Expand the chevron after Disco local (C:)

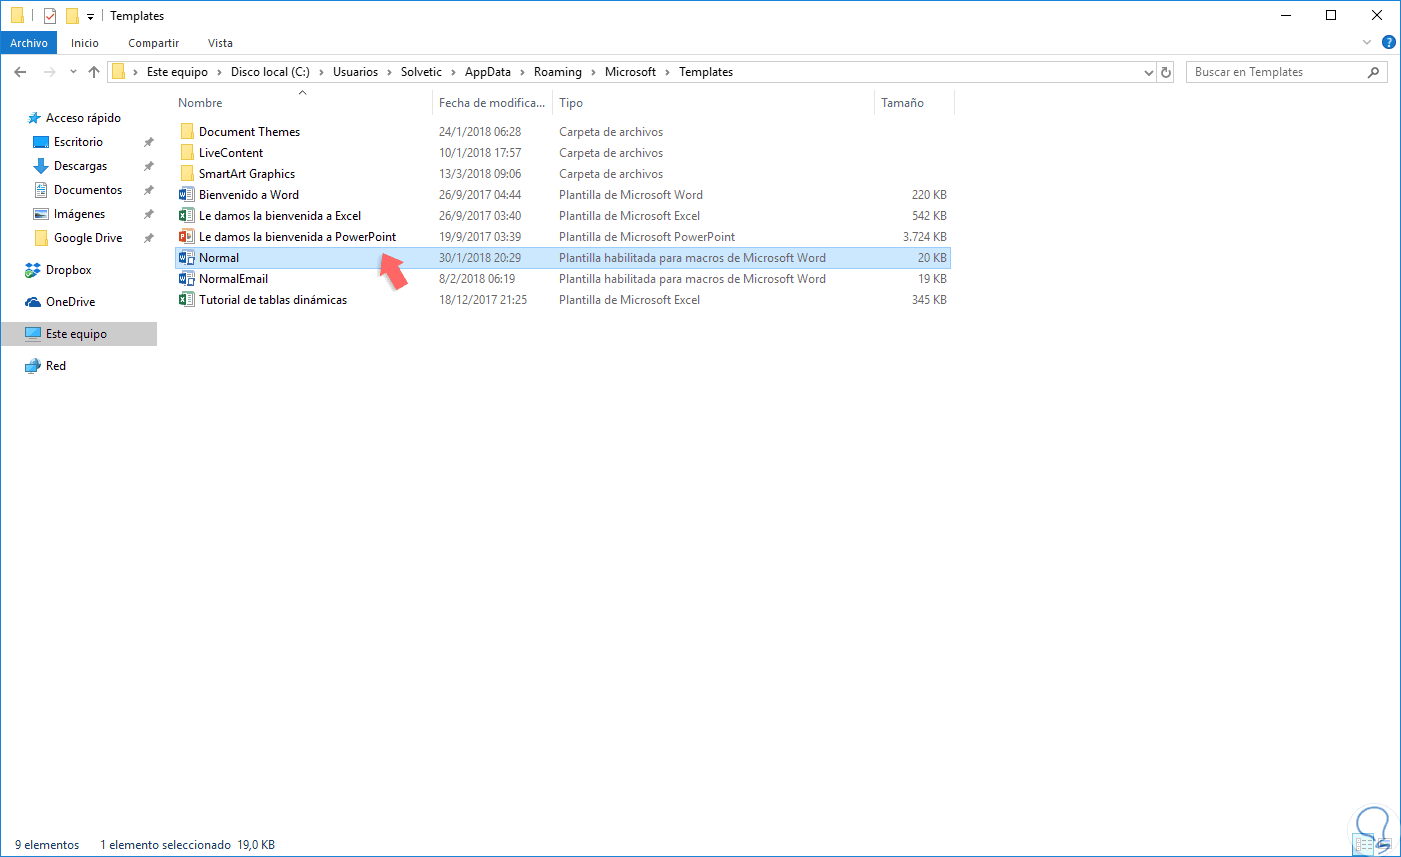(322, 72)
